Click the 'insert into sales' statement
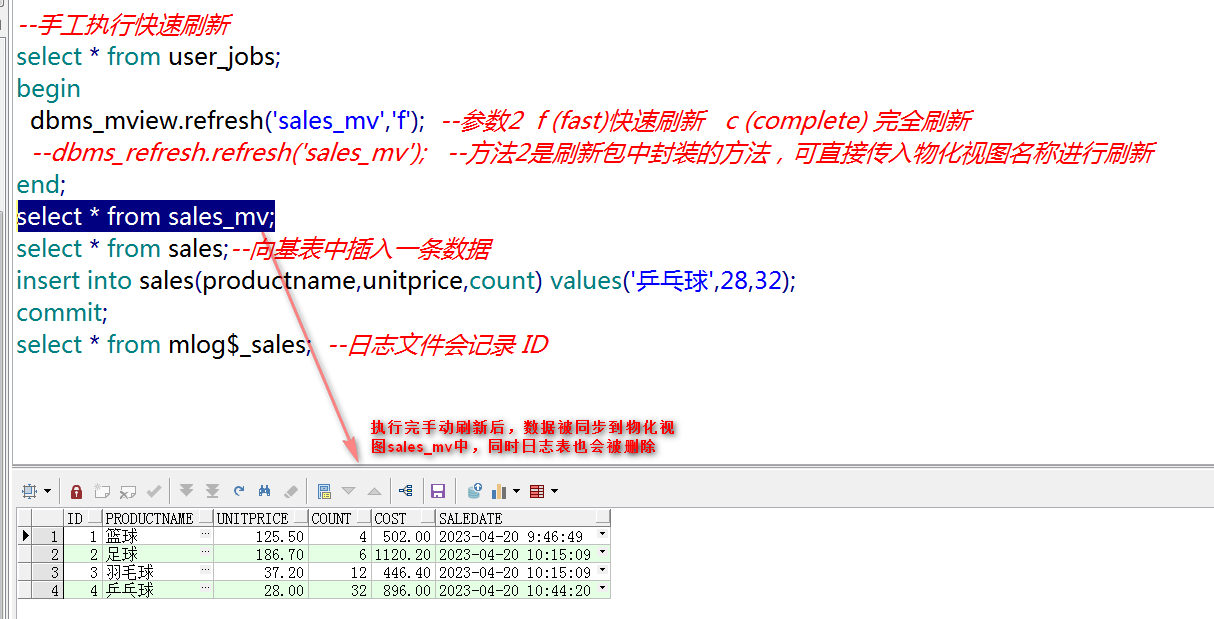1214x619 pixels. [x=406, y=281]
